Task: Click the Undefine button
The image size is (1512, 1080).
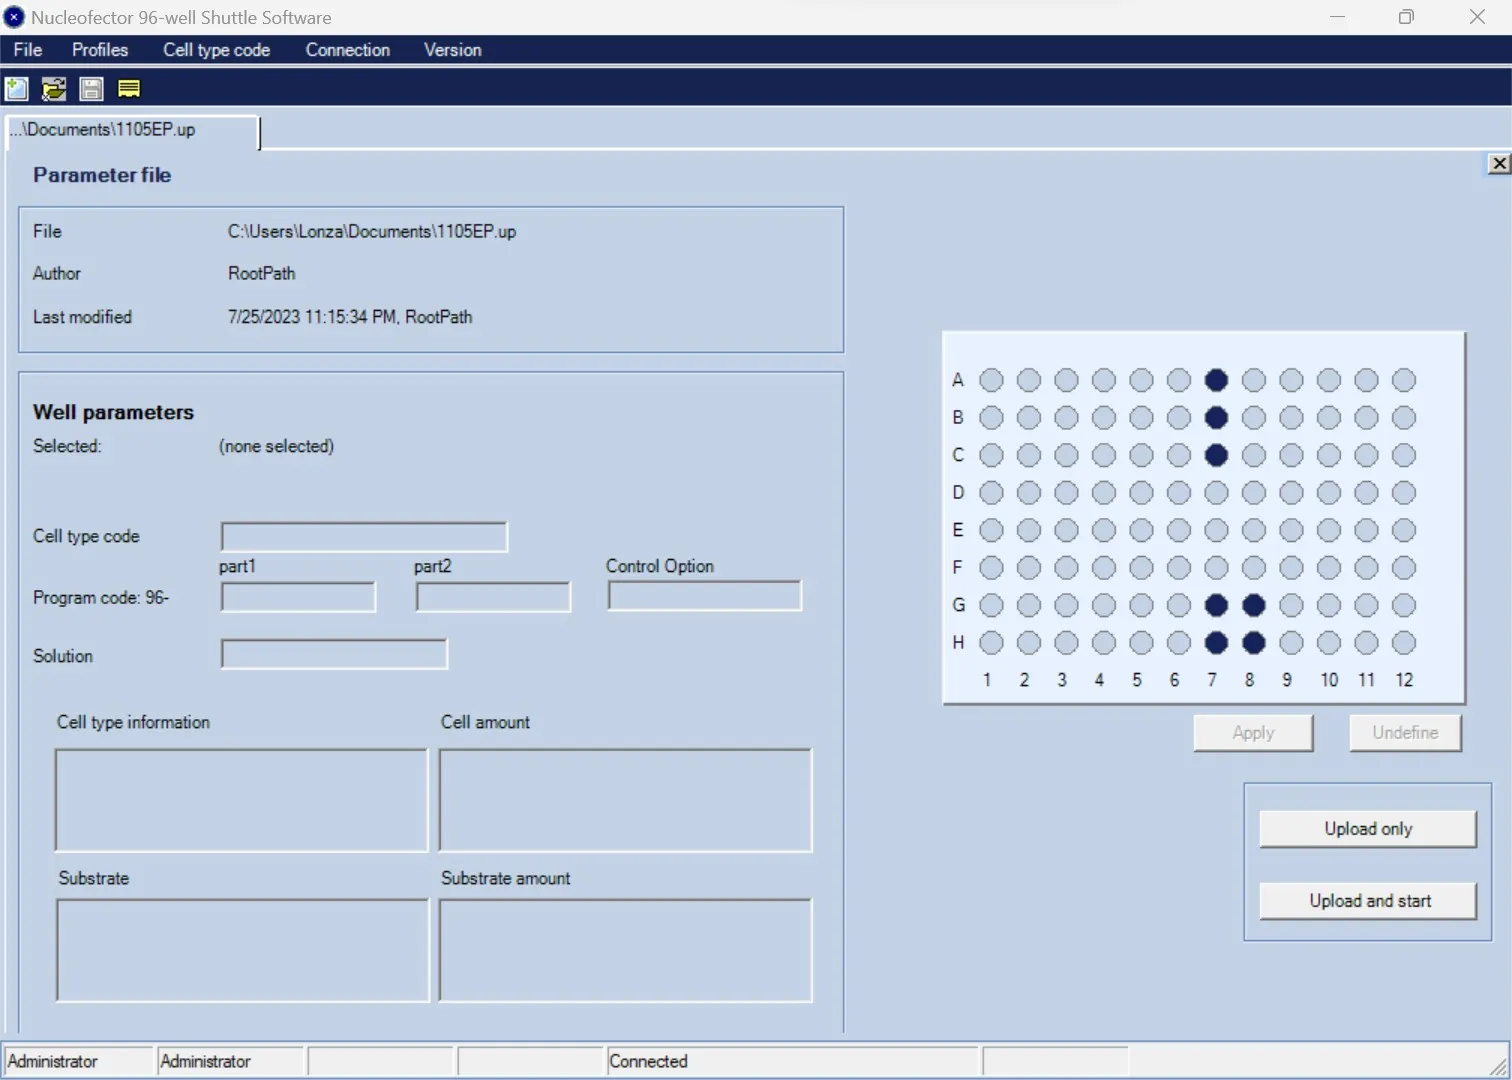Action: [1405, 733]
